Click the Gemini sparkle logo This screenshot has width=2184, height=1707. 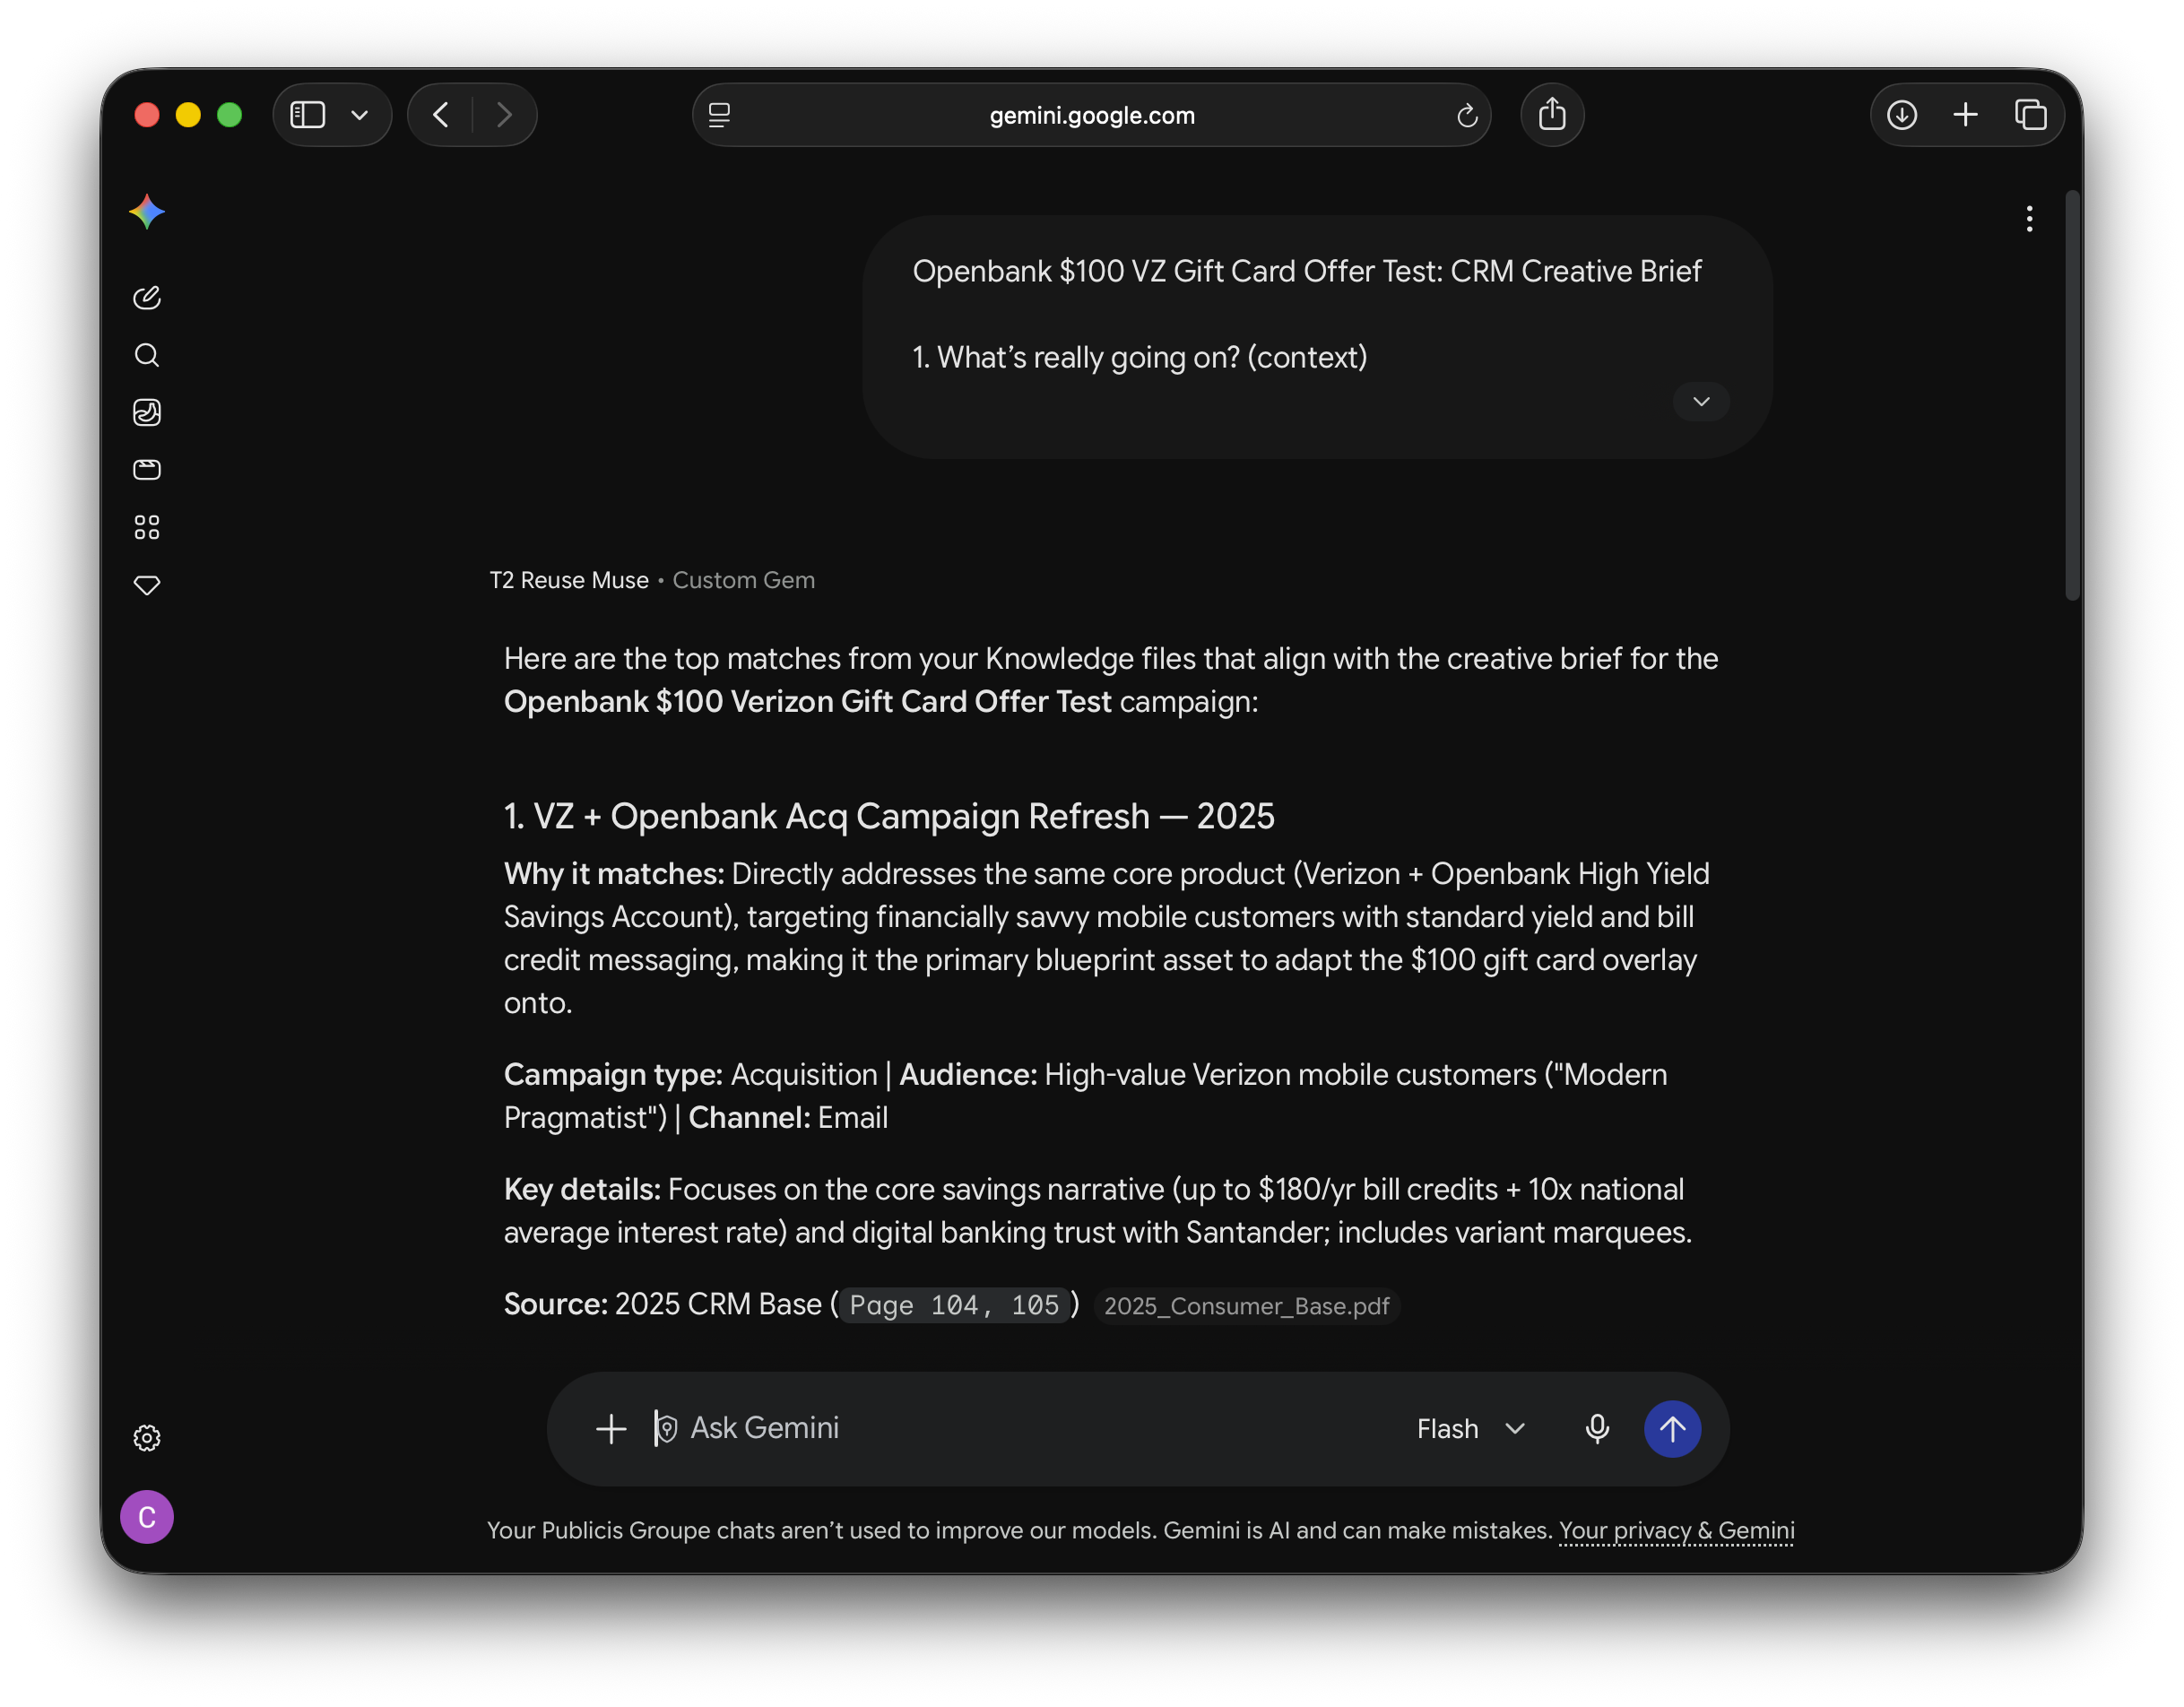tap(147, 212)
